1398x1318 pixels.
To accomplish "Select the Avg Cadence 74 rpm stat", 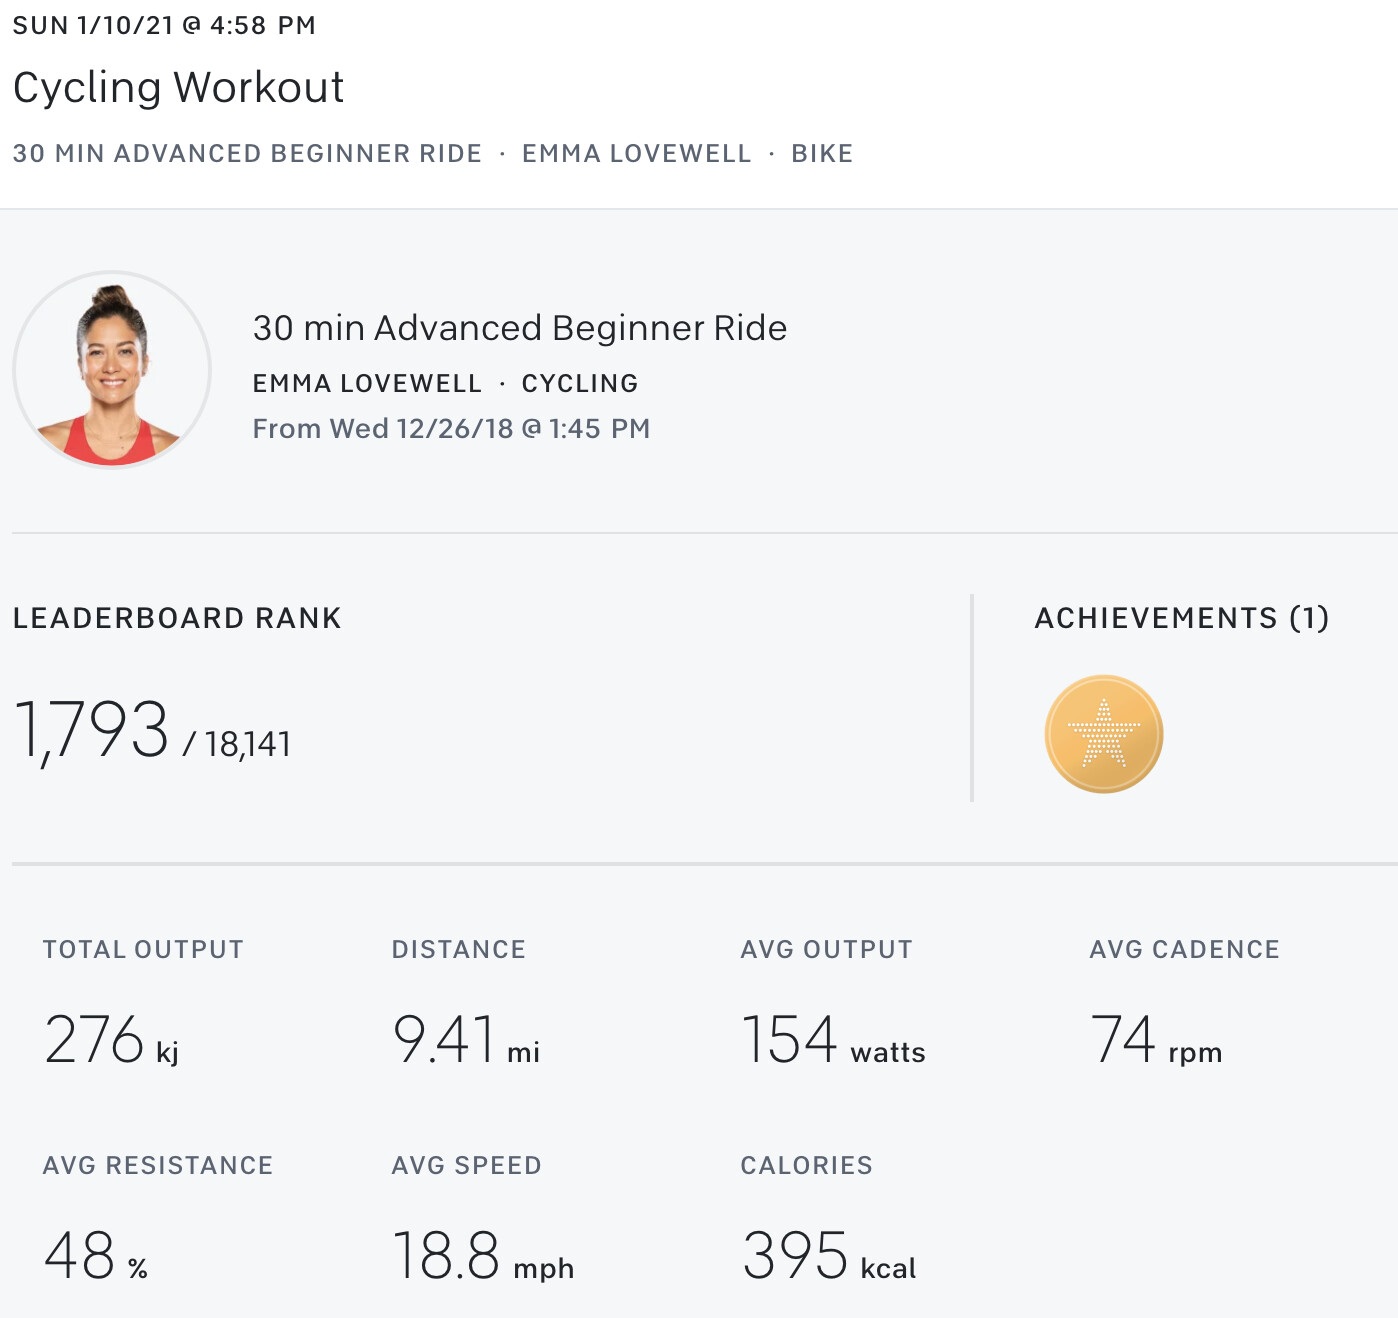I will click(1155, 1039).
